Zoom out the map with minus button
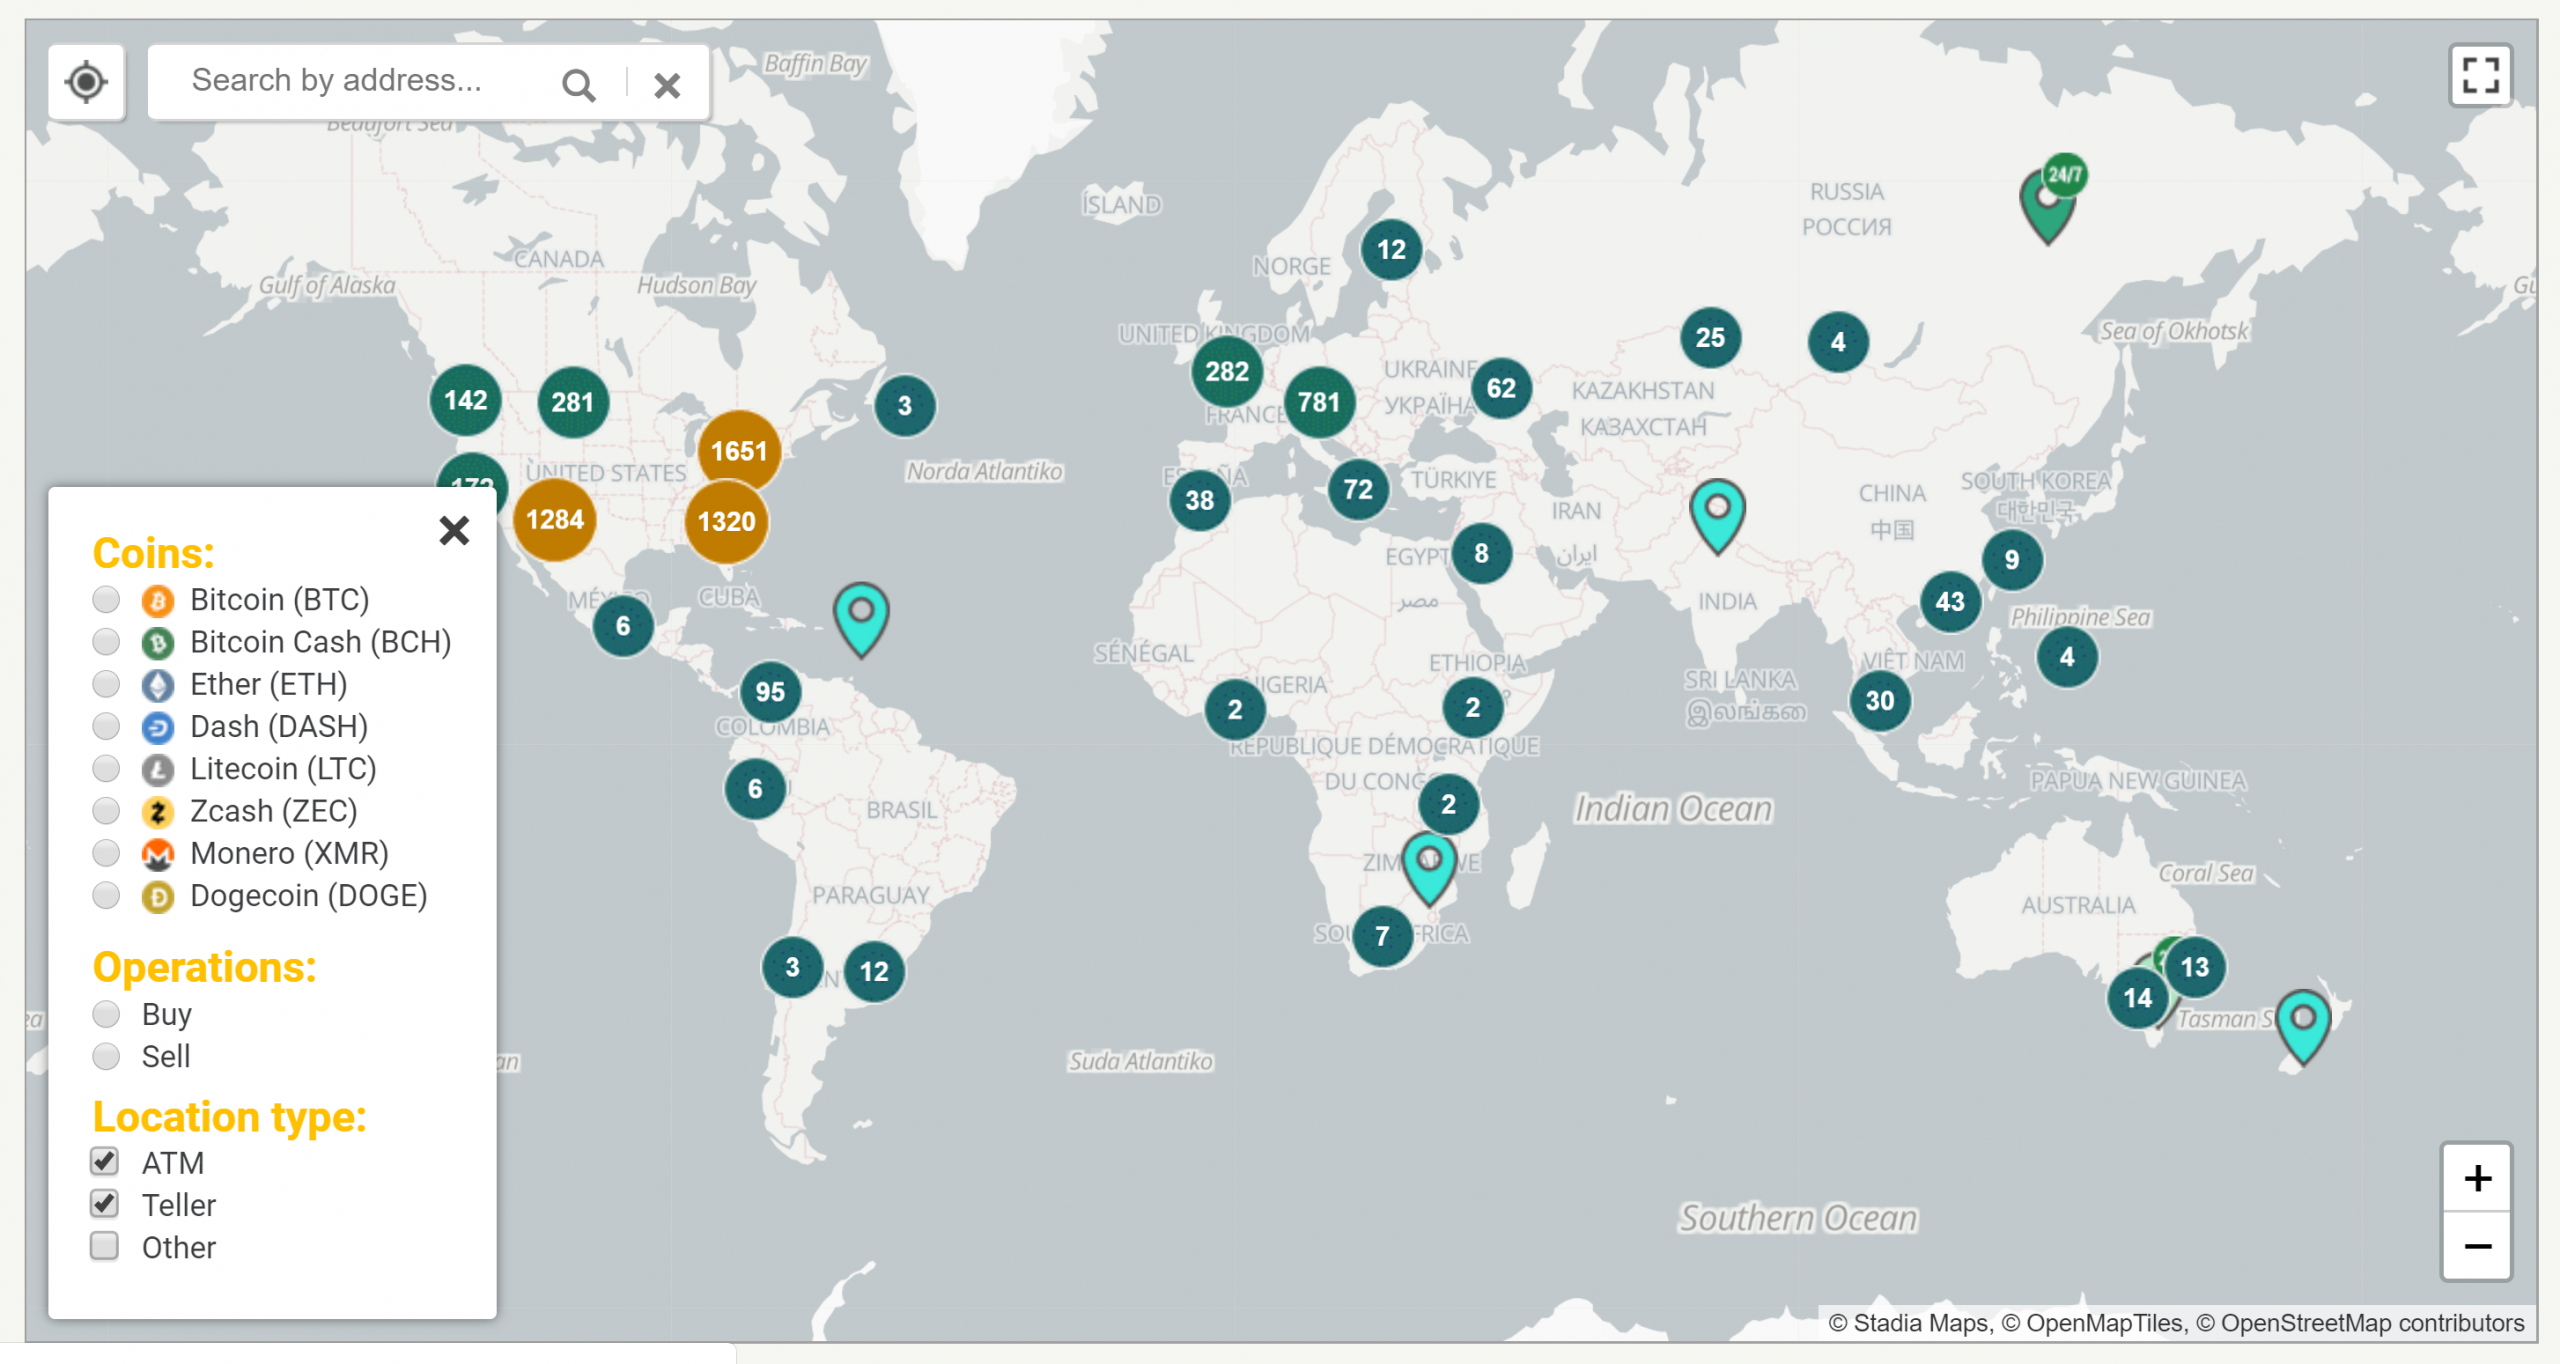The height and width of the screenshot is (1364, 2560). tap(2477, 1246)
